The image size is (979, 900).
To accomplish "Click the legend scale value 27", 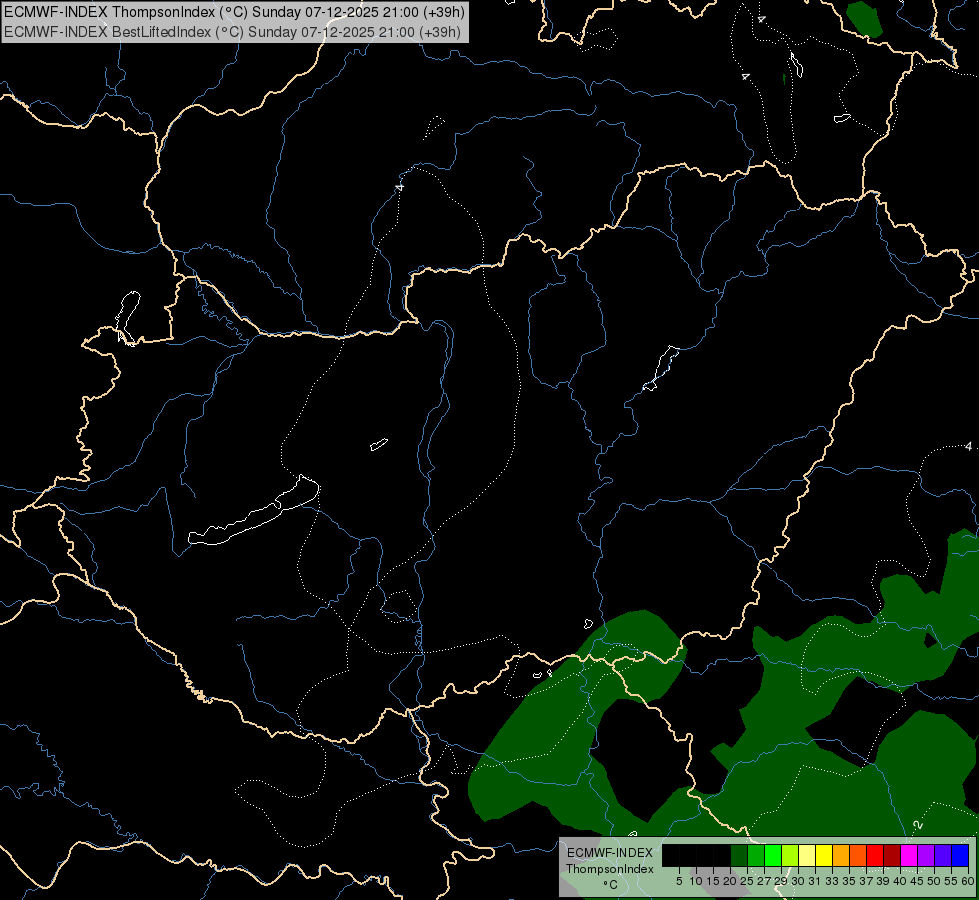I will (x=764, y=881).
